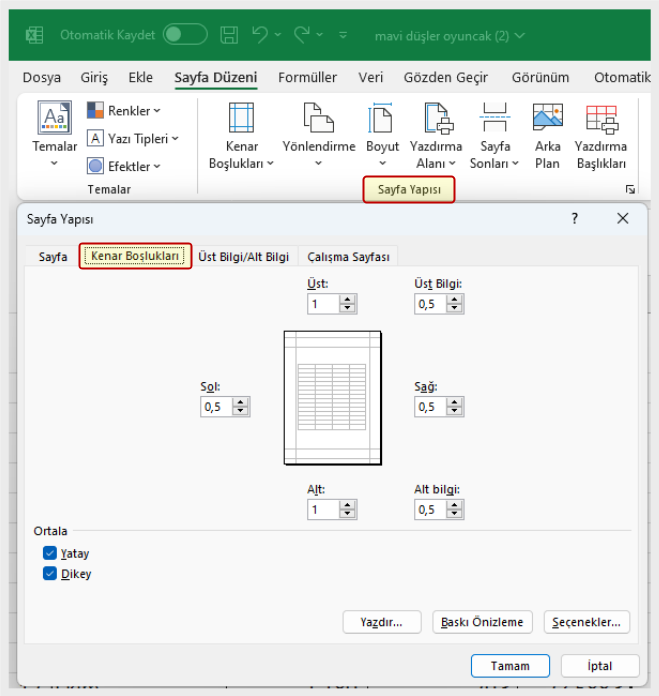Open the Üst Bilgi/Alt Bilgi tab
659x696 pixels.
point(244,257)
